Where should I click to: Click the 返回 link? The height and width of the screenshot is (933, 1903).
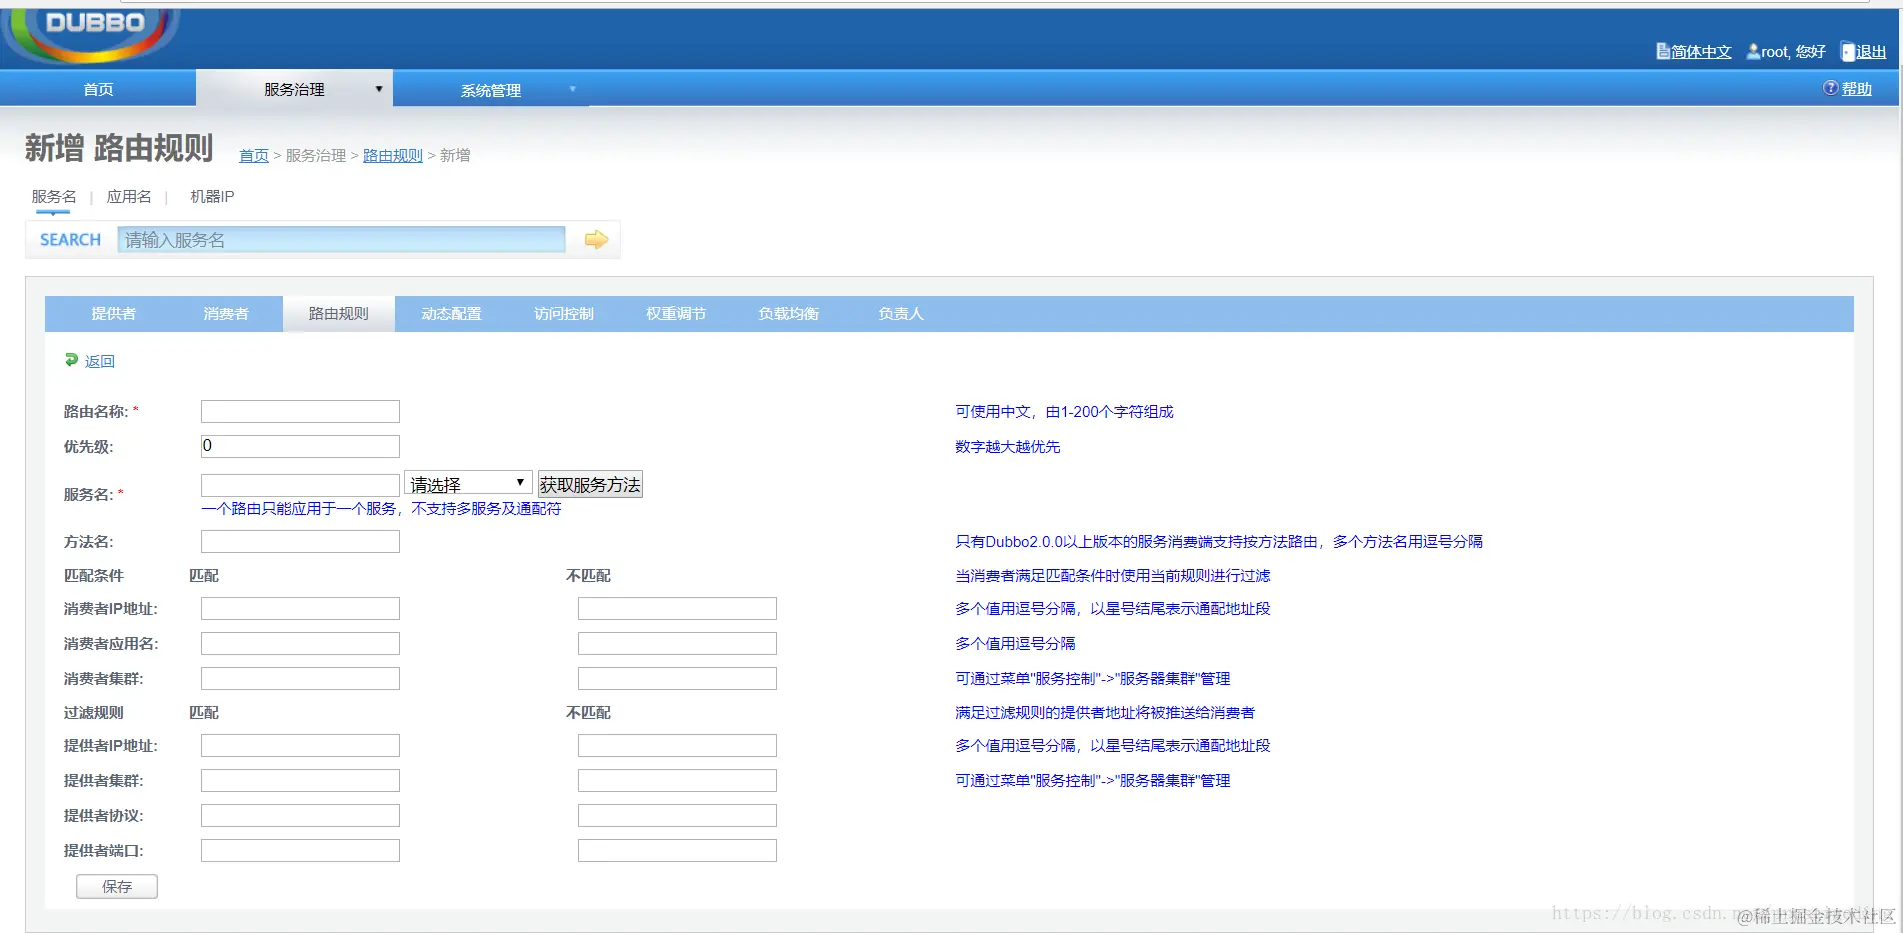(100, 361)
